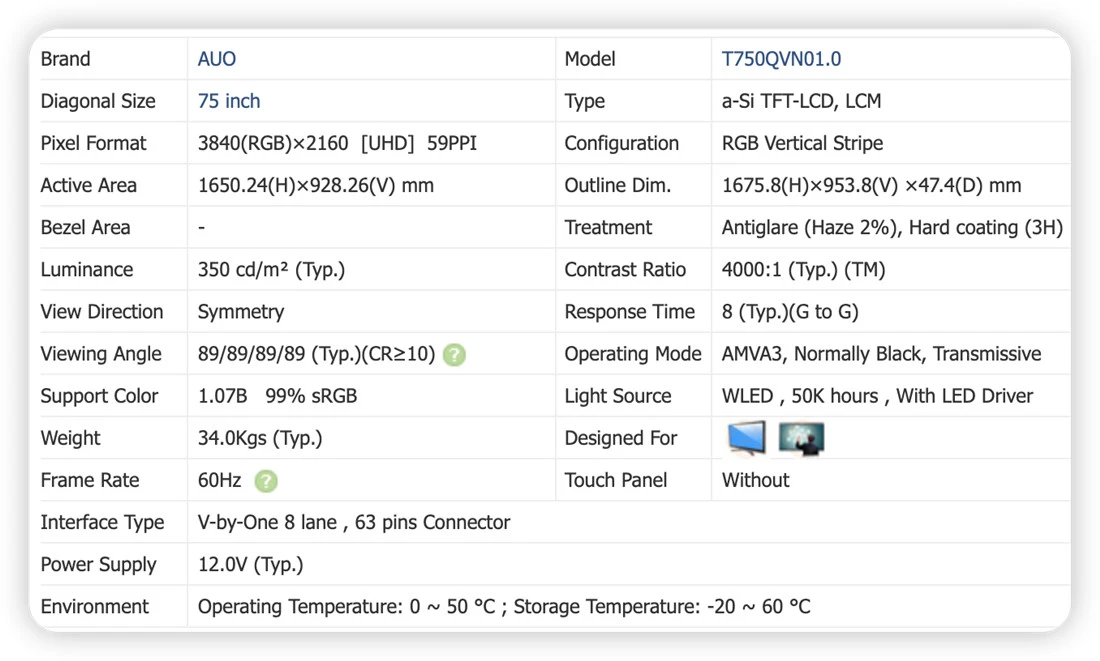This screenshot has height=661, width=1100.
Task: Open the 75 inch diagonal size link
Action: point(229,101)
